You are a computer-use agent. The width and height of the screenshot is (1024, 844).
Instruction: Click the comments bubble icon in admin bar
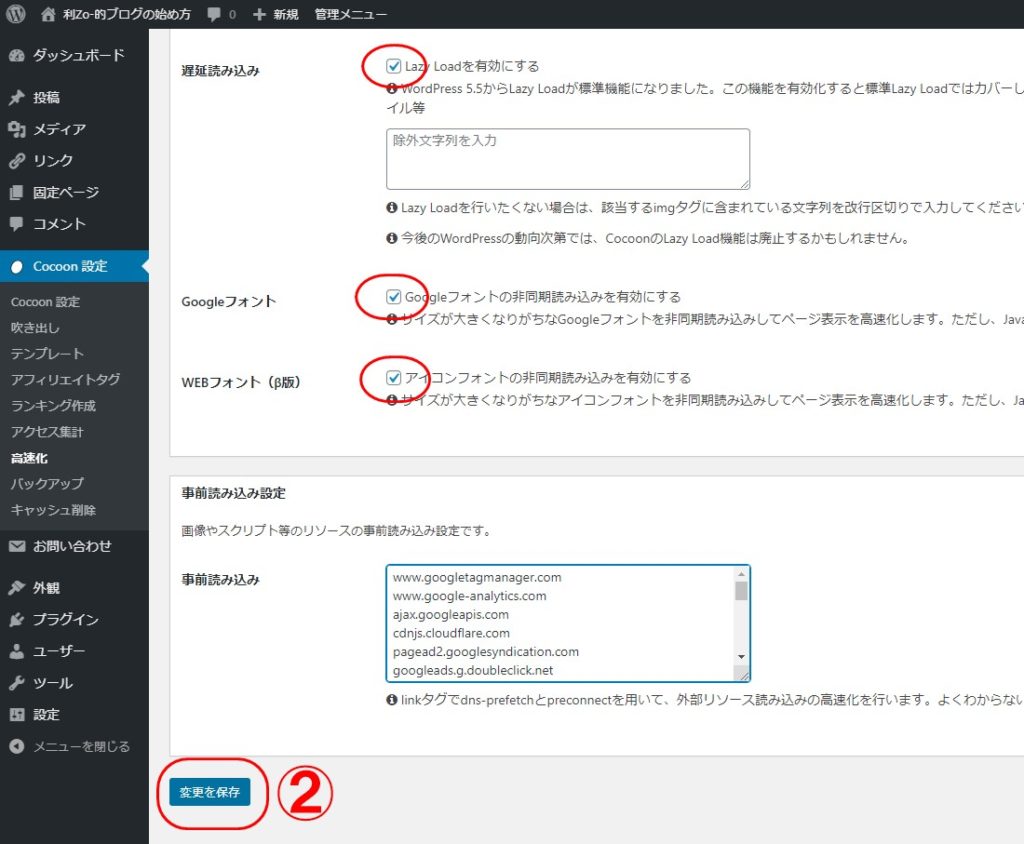214,15
